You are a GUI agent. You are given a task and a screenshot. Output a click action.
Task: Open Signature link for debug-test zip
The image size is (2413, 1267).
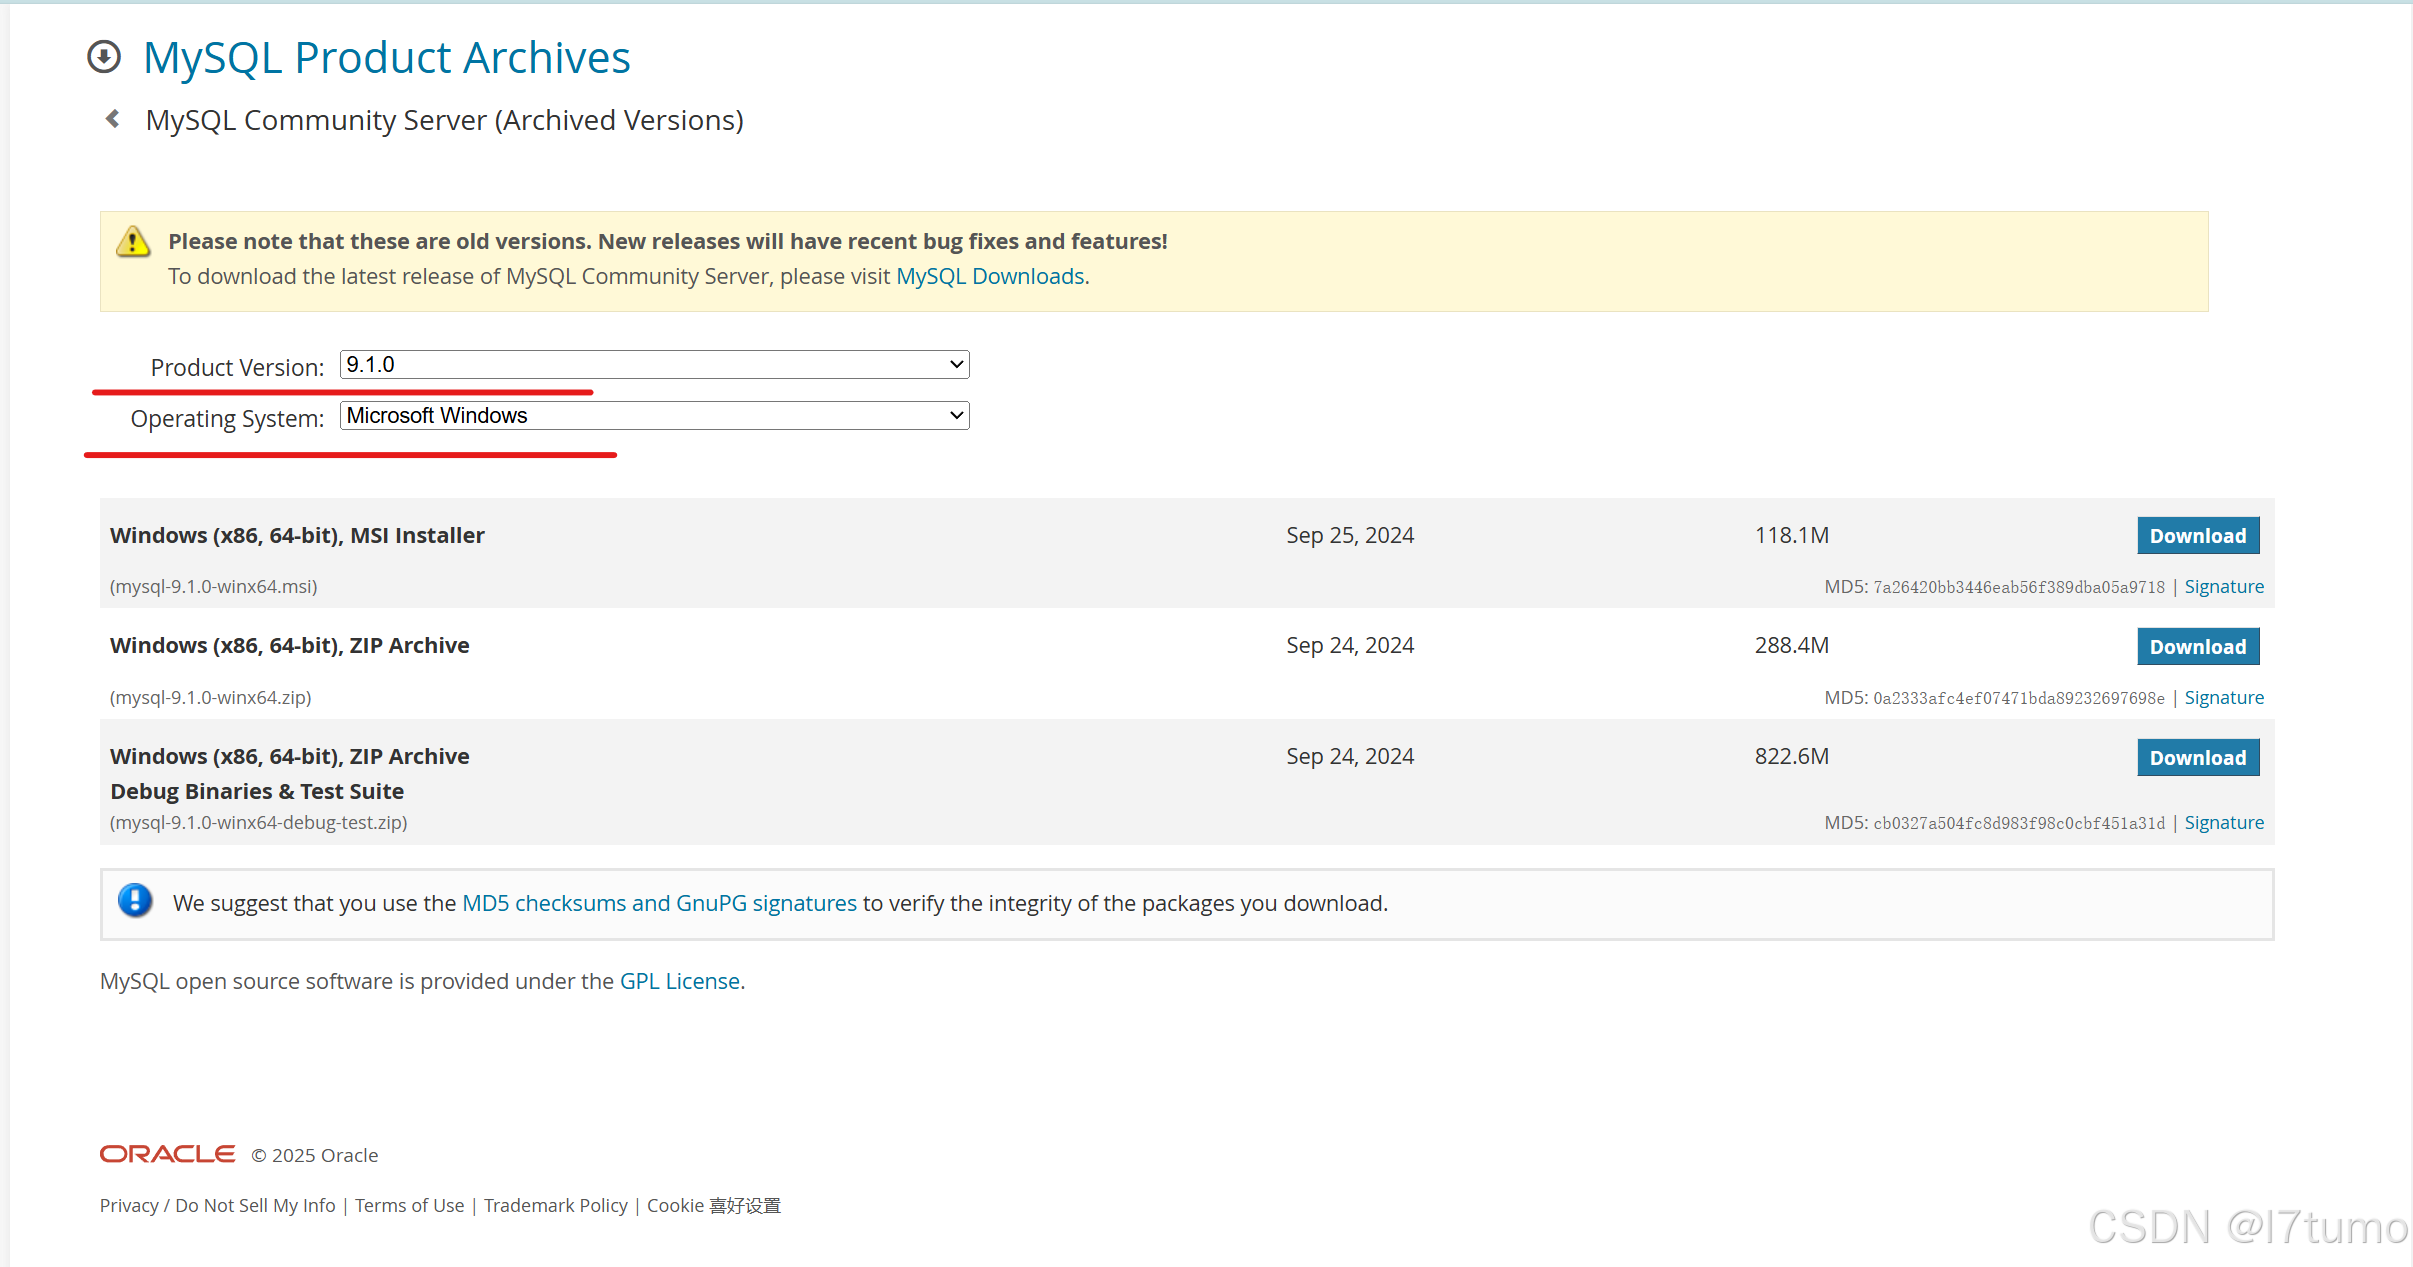(2223, 823)
